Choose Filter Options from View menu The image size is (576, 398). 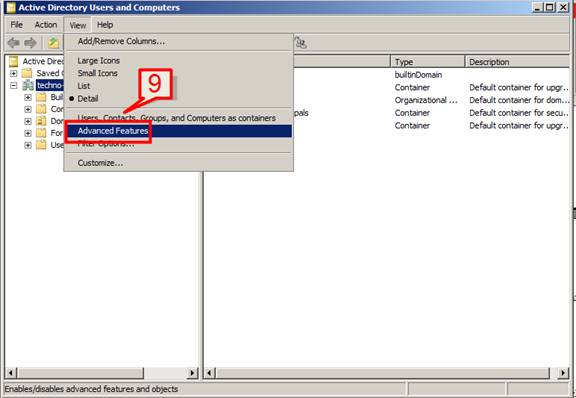[x=106, y=144]
